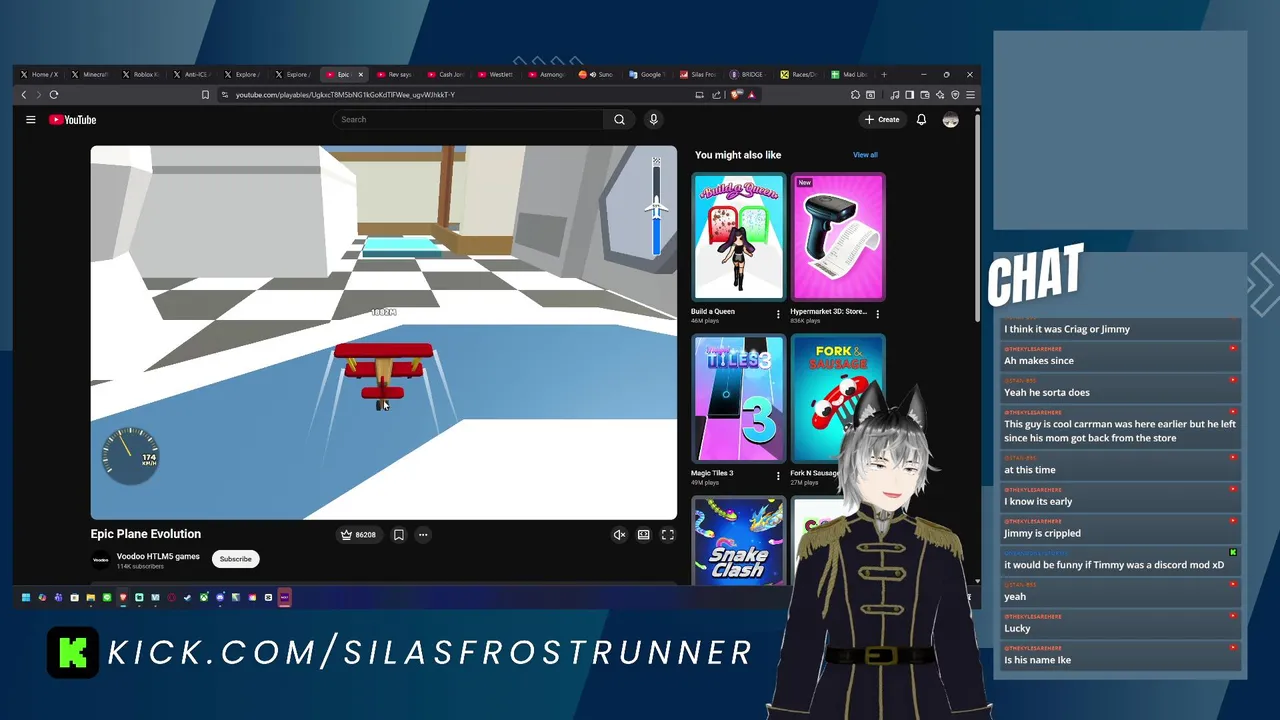The image size is (1280, 720).
Task: Open the Magic Tiles 3 game thumbnail
Action: click(739, 399)
